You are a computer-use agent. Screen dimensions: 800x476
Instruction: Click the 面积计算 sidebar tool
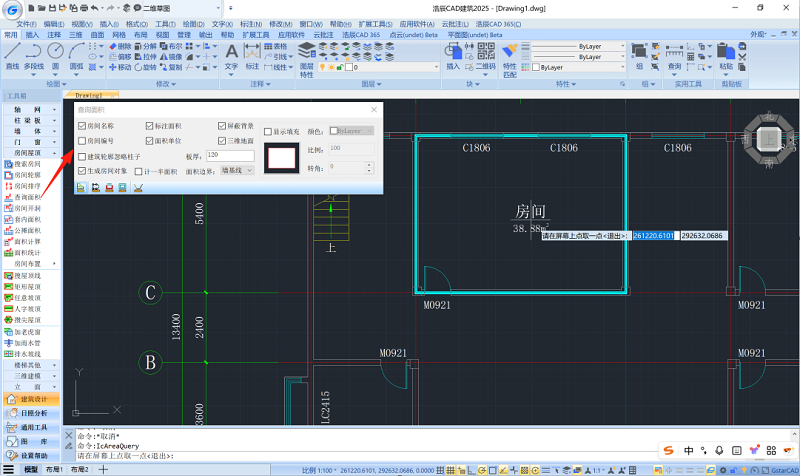(x=27, y=240)
